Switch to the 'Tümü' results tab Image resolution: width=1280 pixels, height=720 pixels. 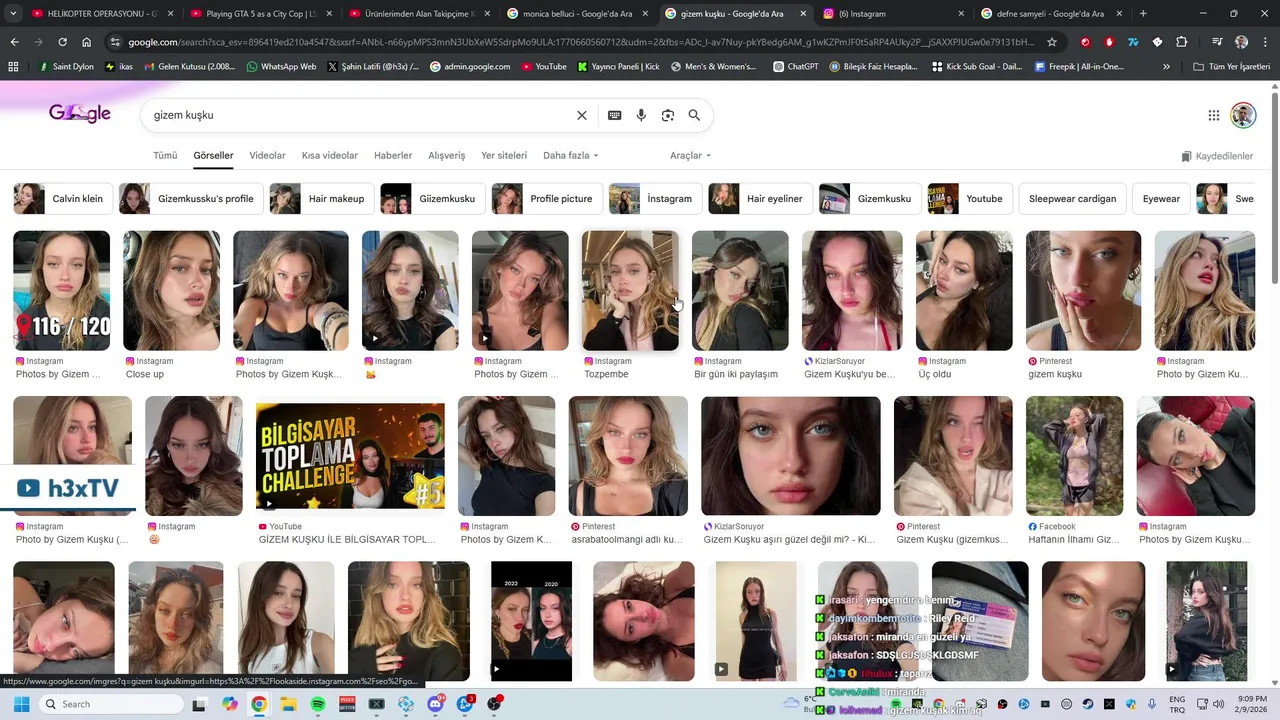pyautogui.click(x=165, y=156)
